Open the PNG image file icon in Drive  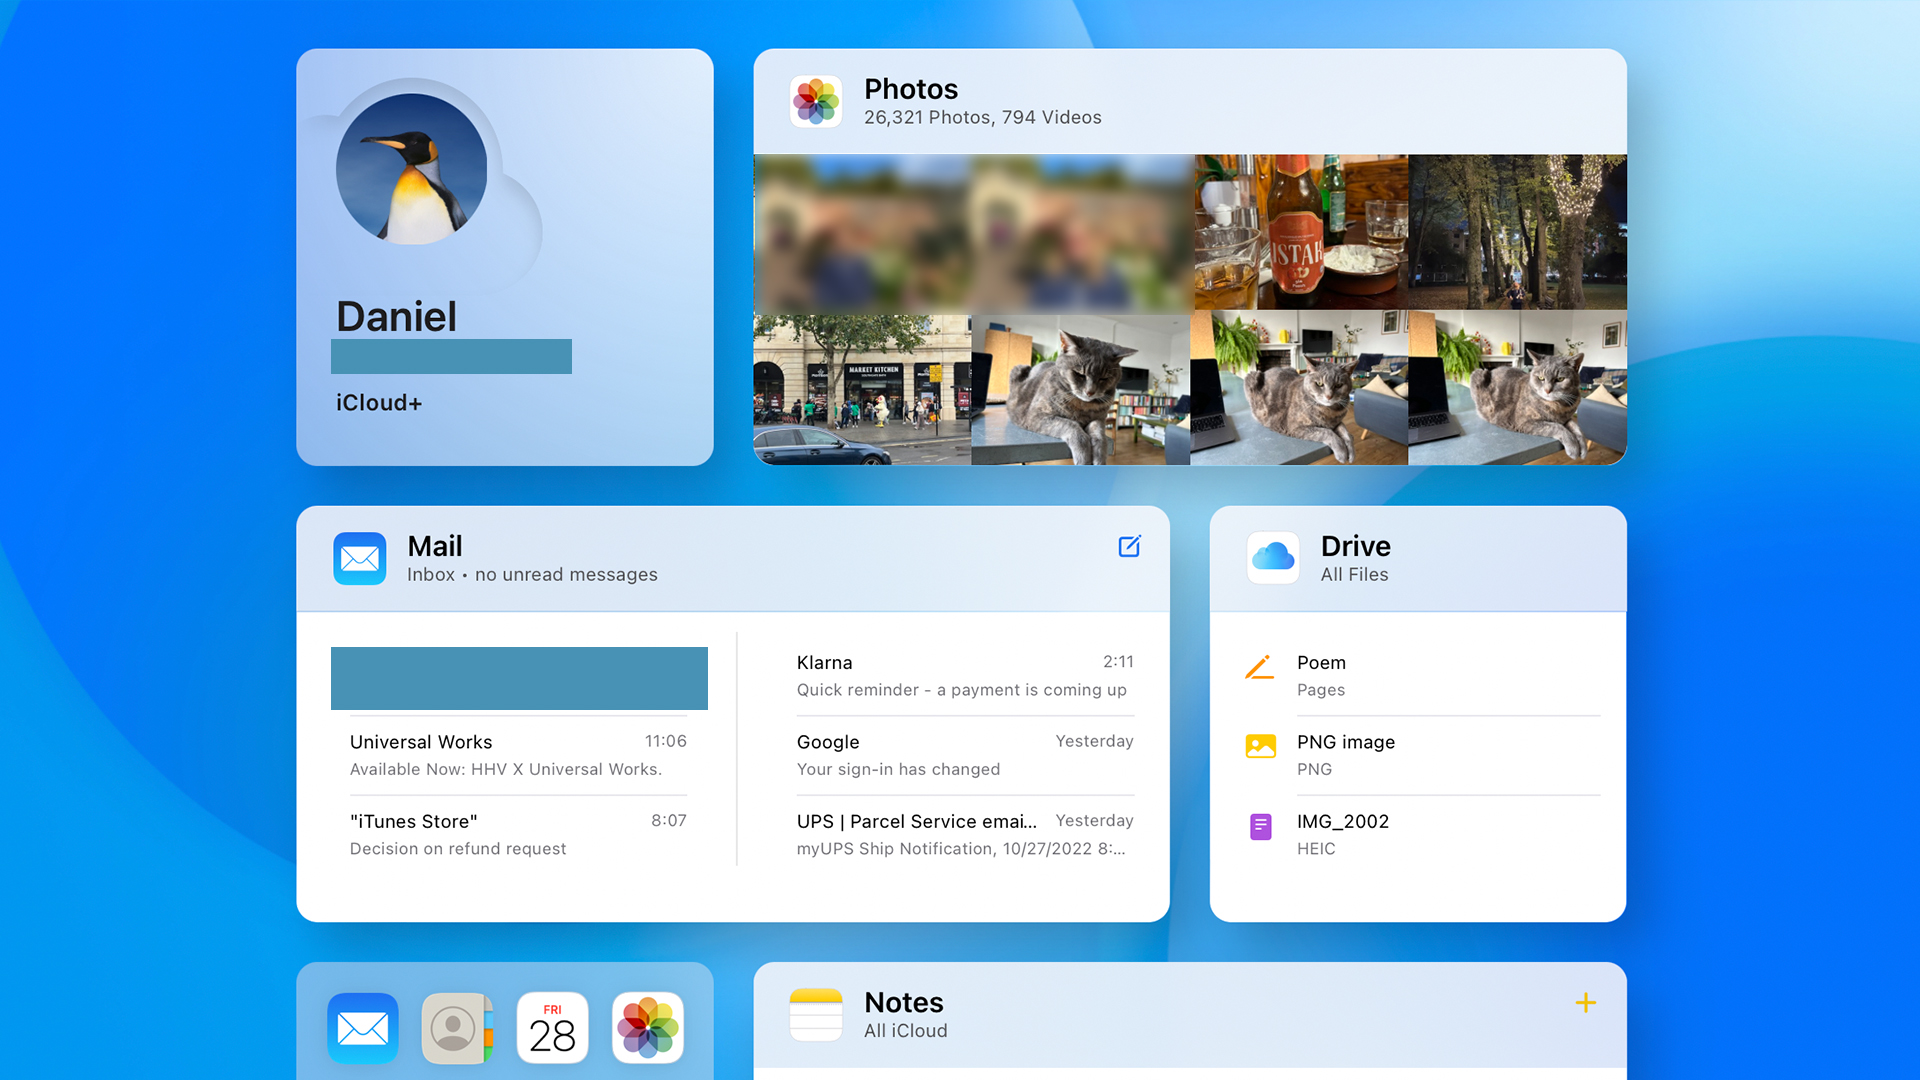click(x=1260, y=746)
